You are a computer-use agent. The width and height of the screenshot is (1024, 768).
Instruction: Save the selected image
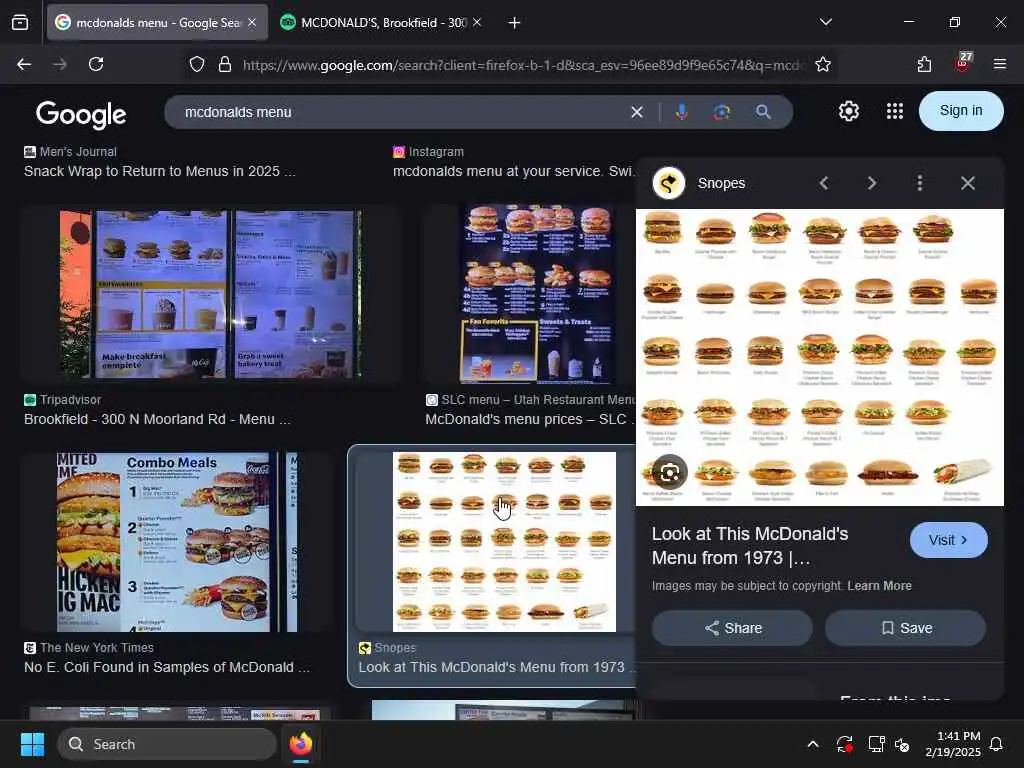(x=905, y=628)
